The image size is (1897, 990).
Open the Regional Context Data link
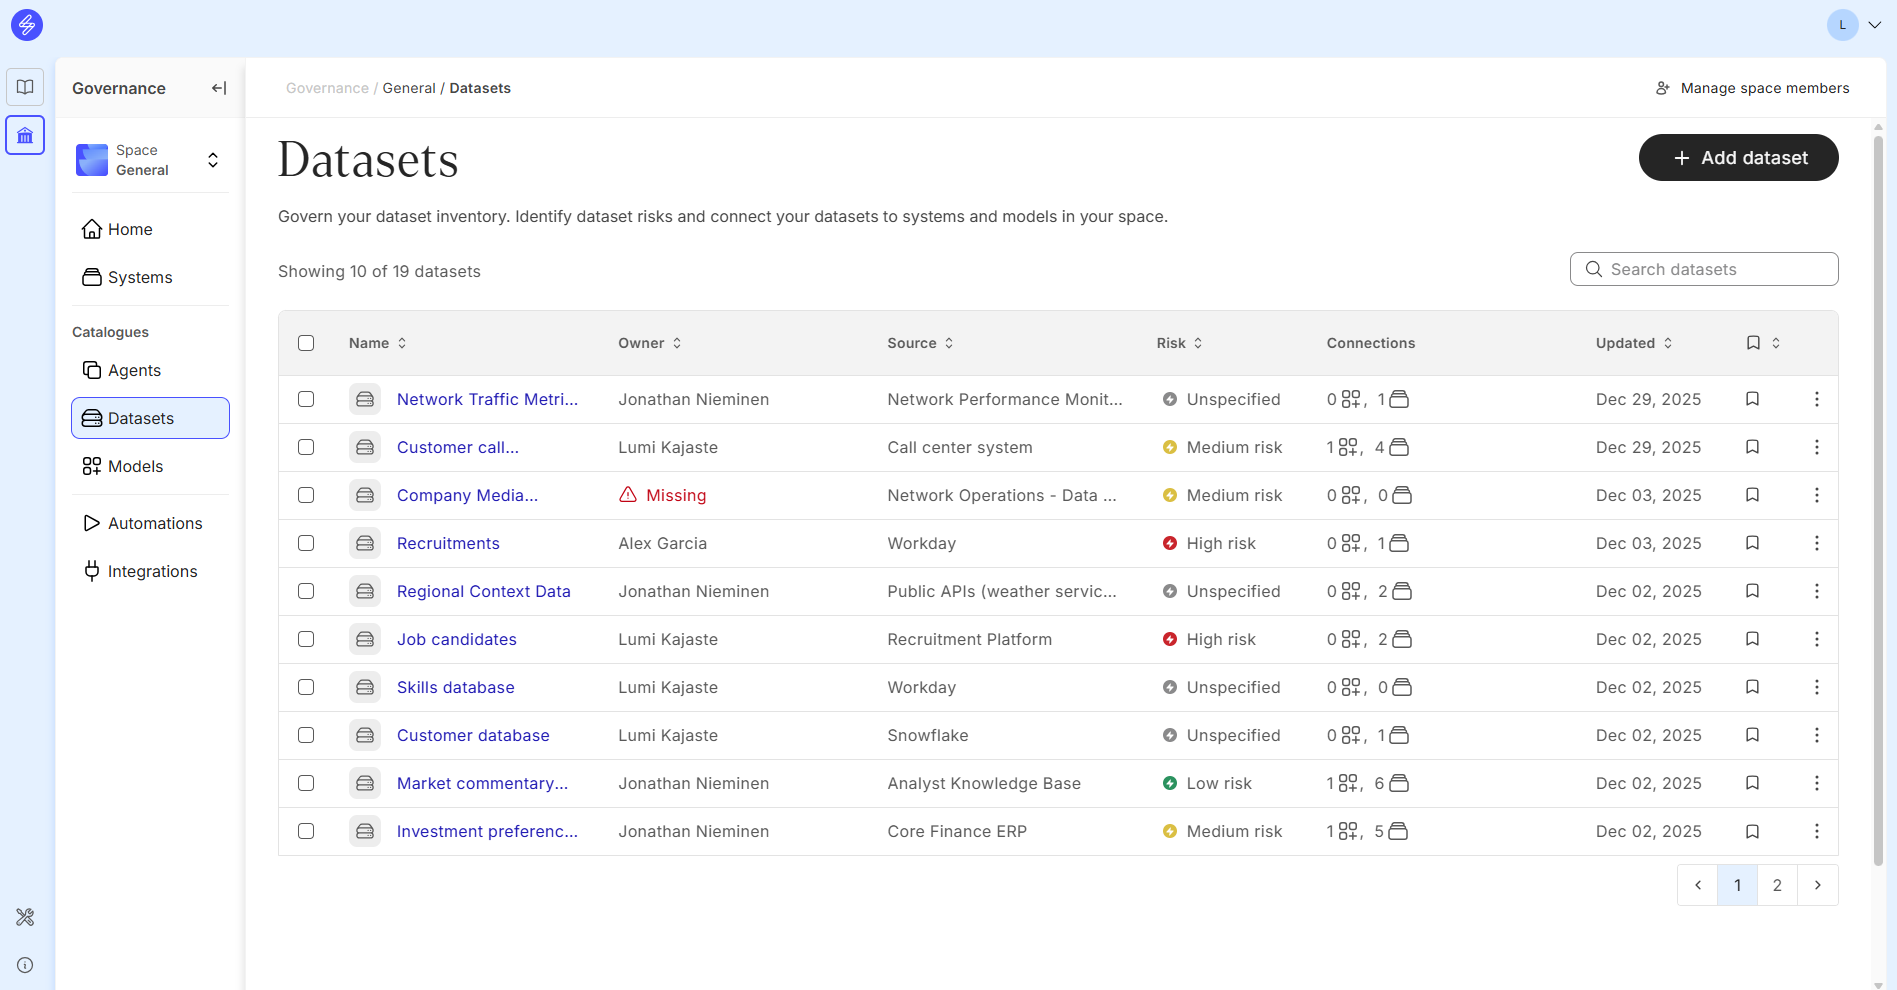pyautogui.click(x=483, y=591)
